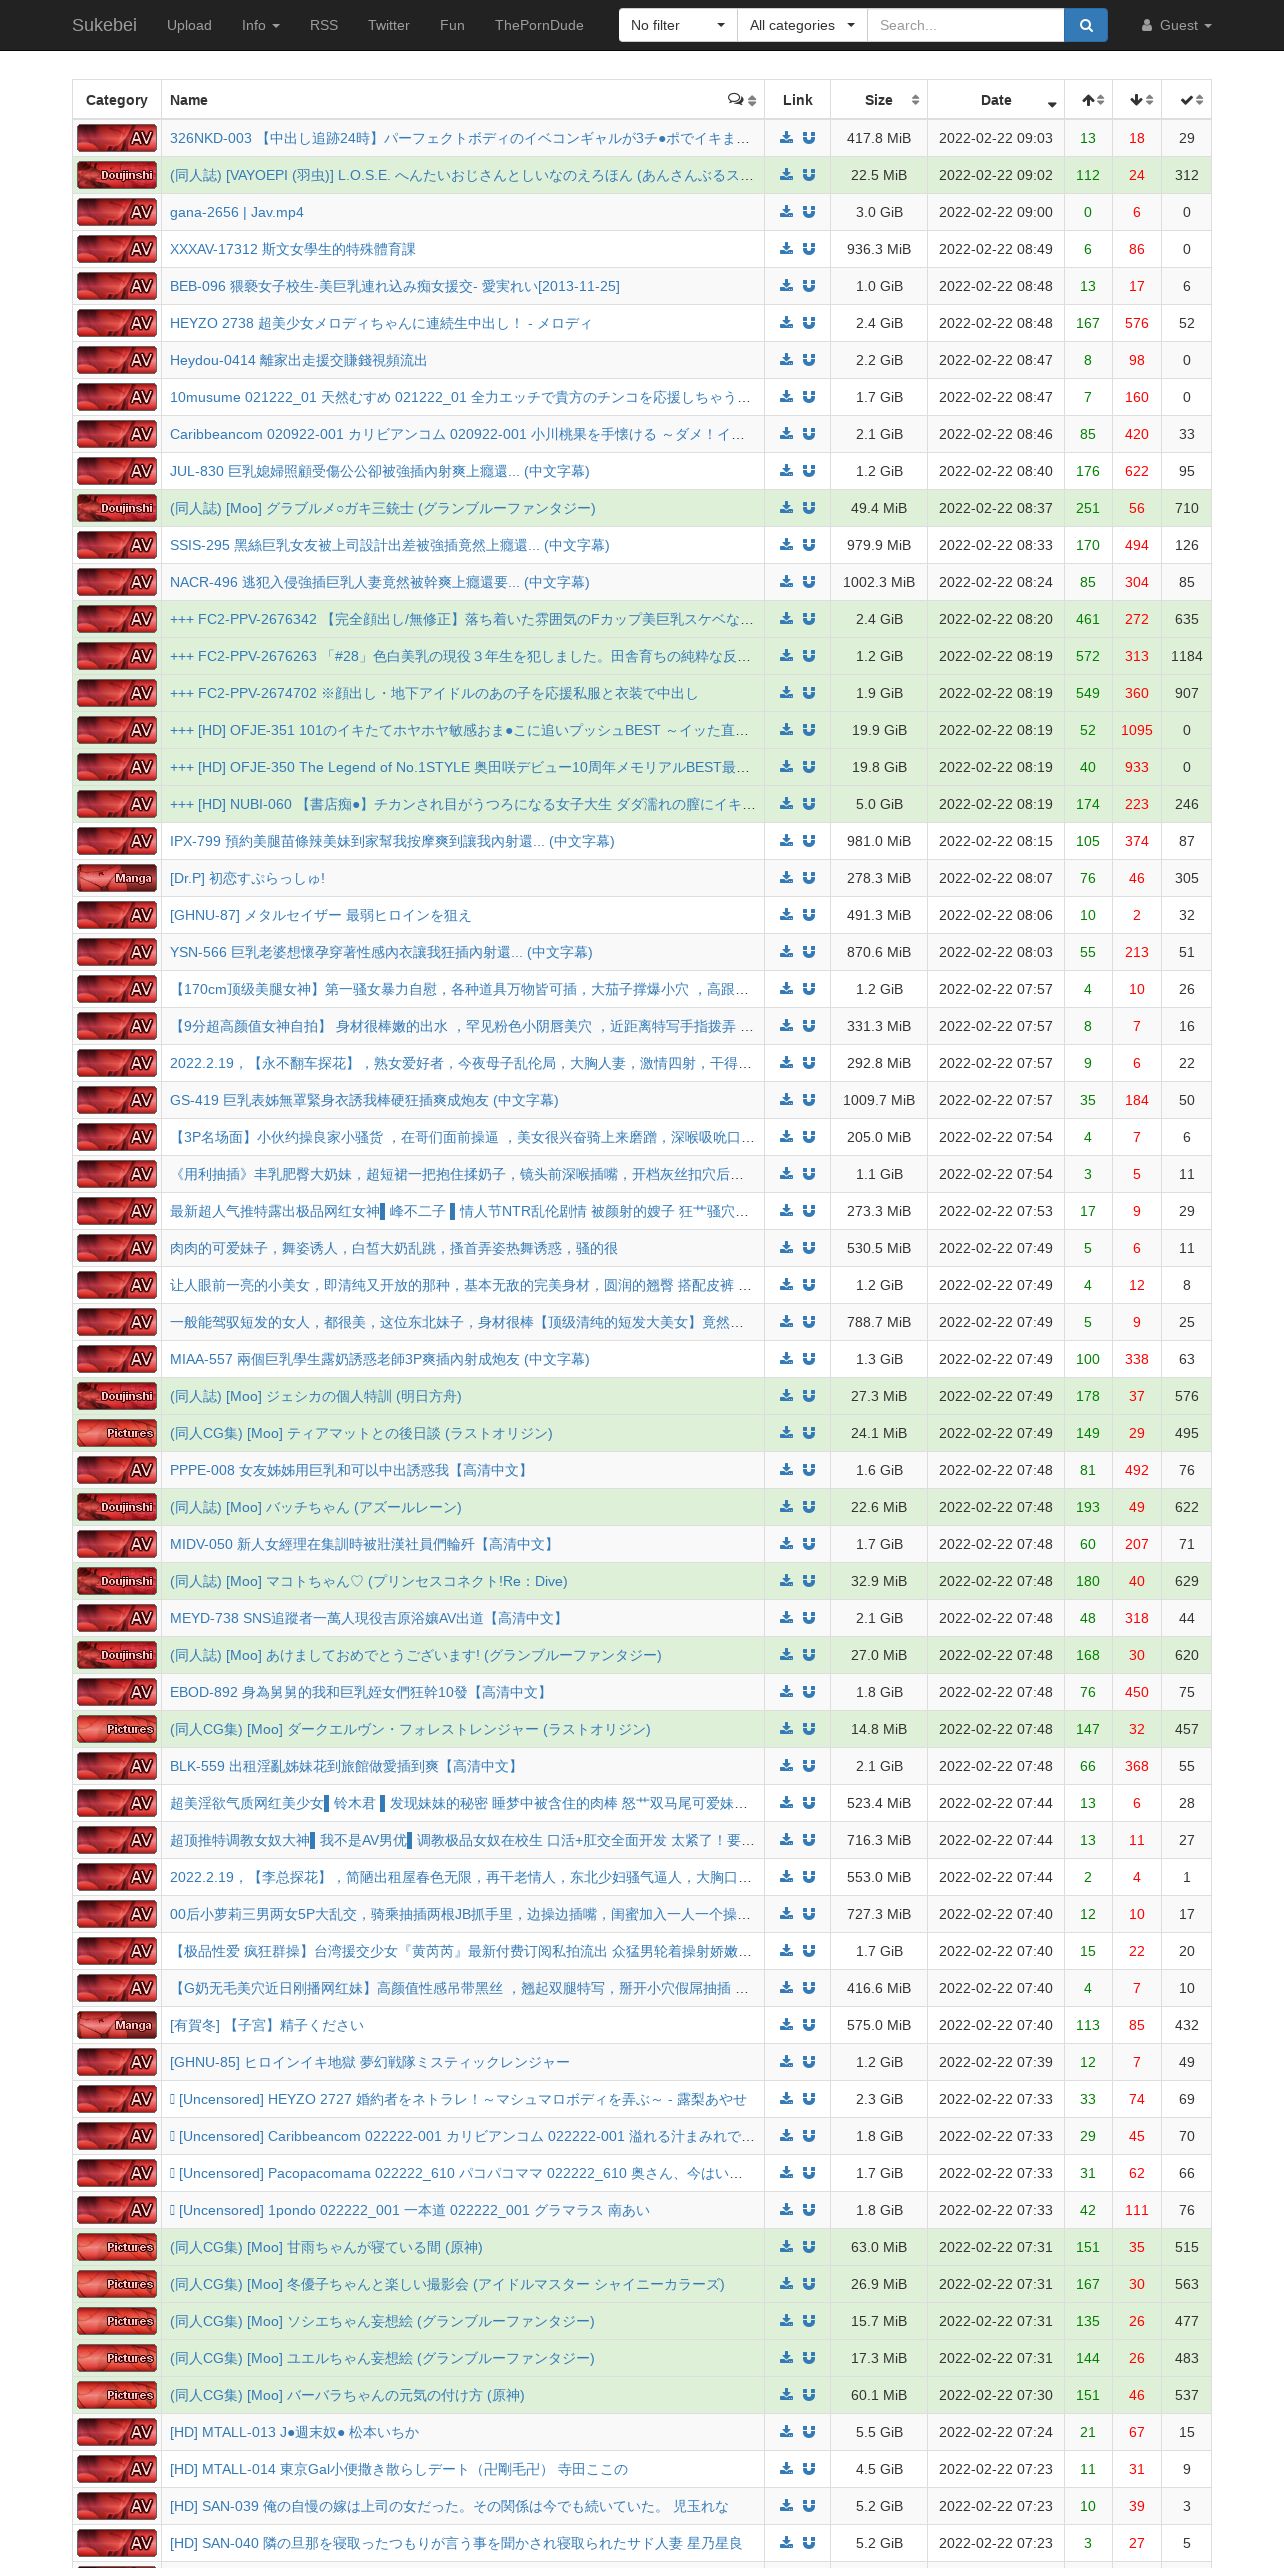Click date cell 2022-02-22 08:07

click(x=996, y=878)
